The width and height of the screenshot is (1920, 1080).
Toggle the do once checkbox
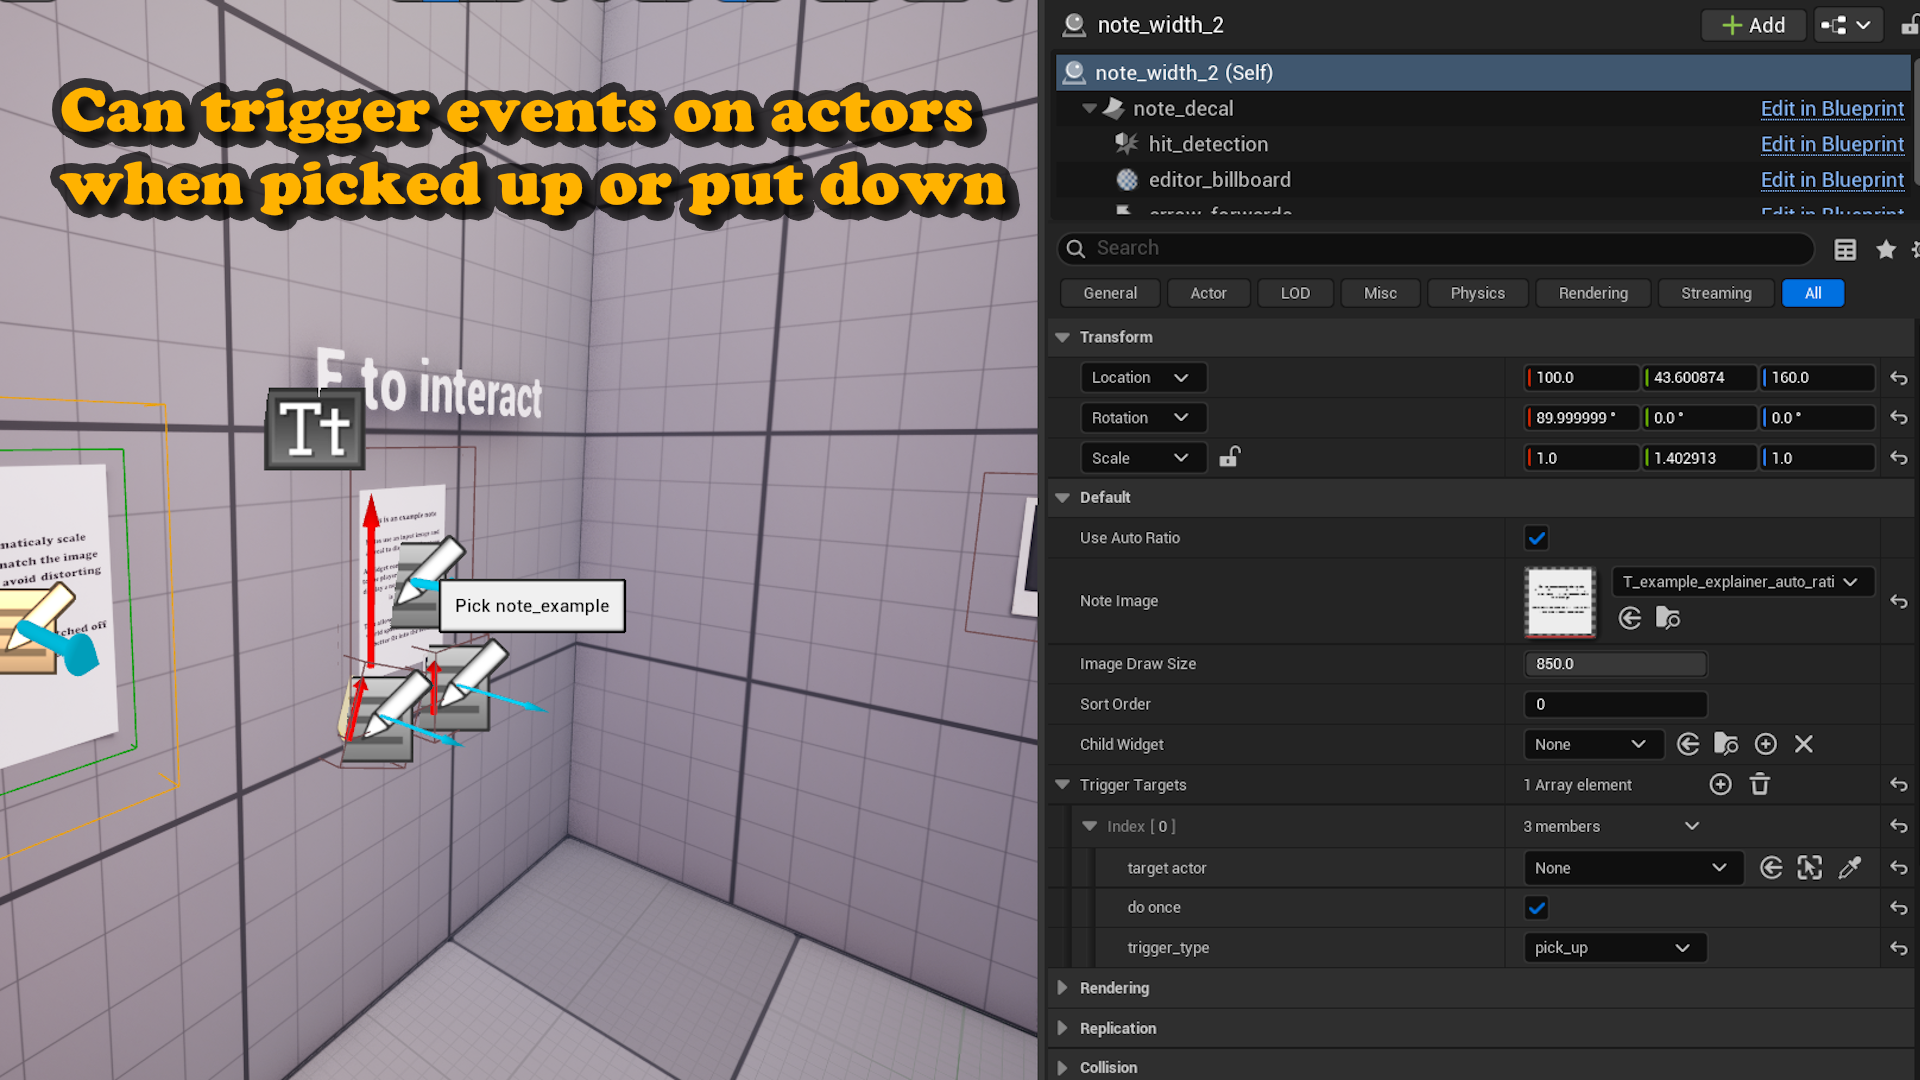(x=1536, y=908)
